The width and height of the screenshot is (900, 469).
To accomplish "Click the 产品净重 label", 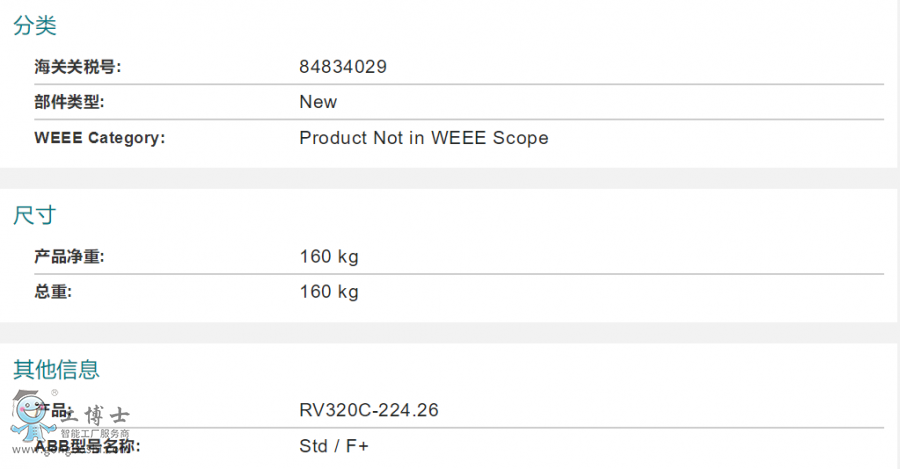I will (69, 257).
